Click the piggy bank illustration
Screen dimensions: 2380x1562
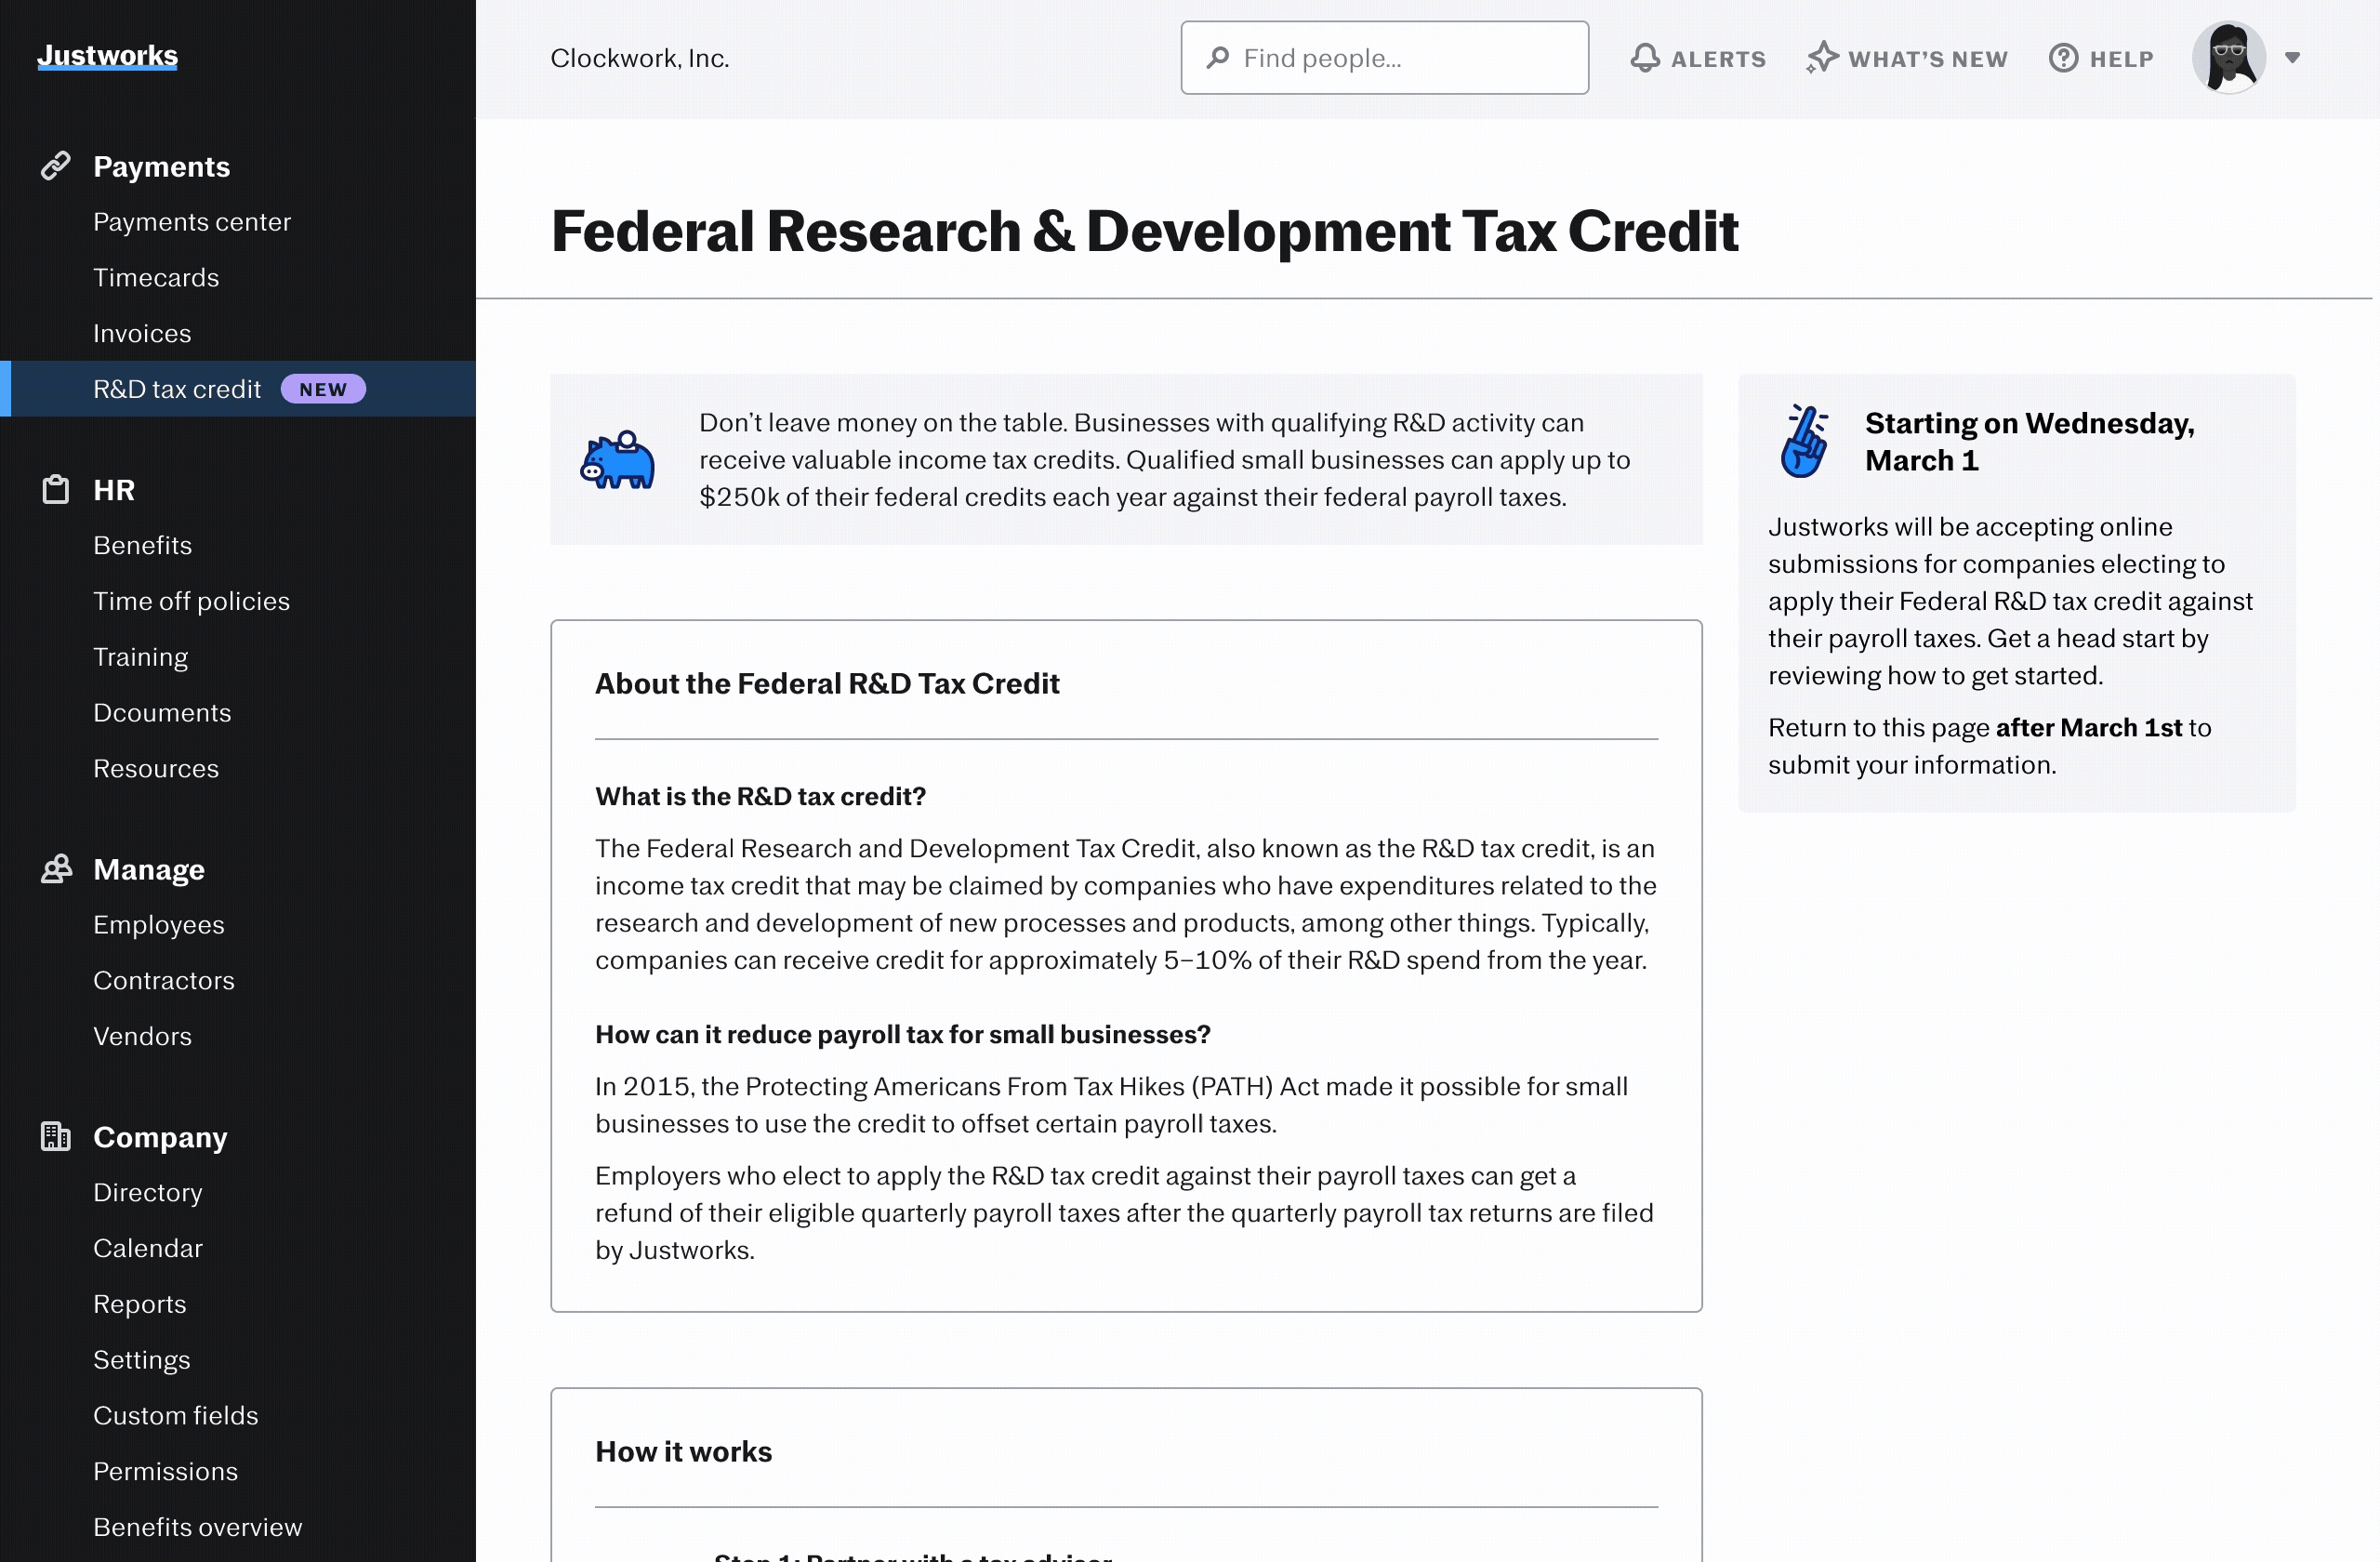tap(617, 460)
